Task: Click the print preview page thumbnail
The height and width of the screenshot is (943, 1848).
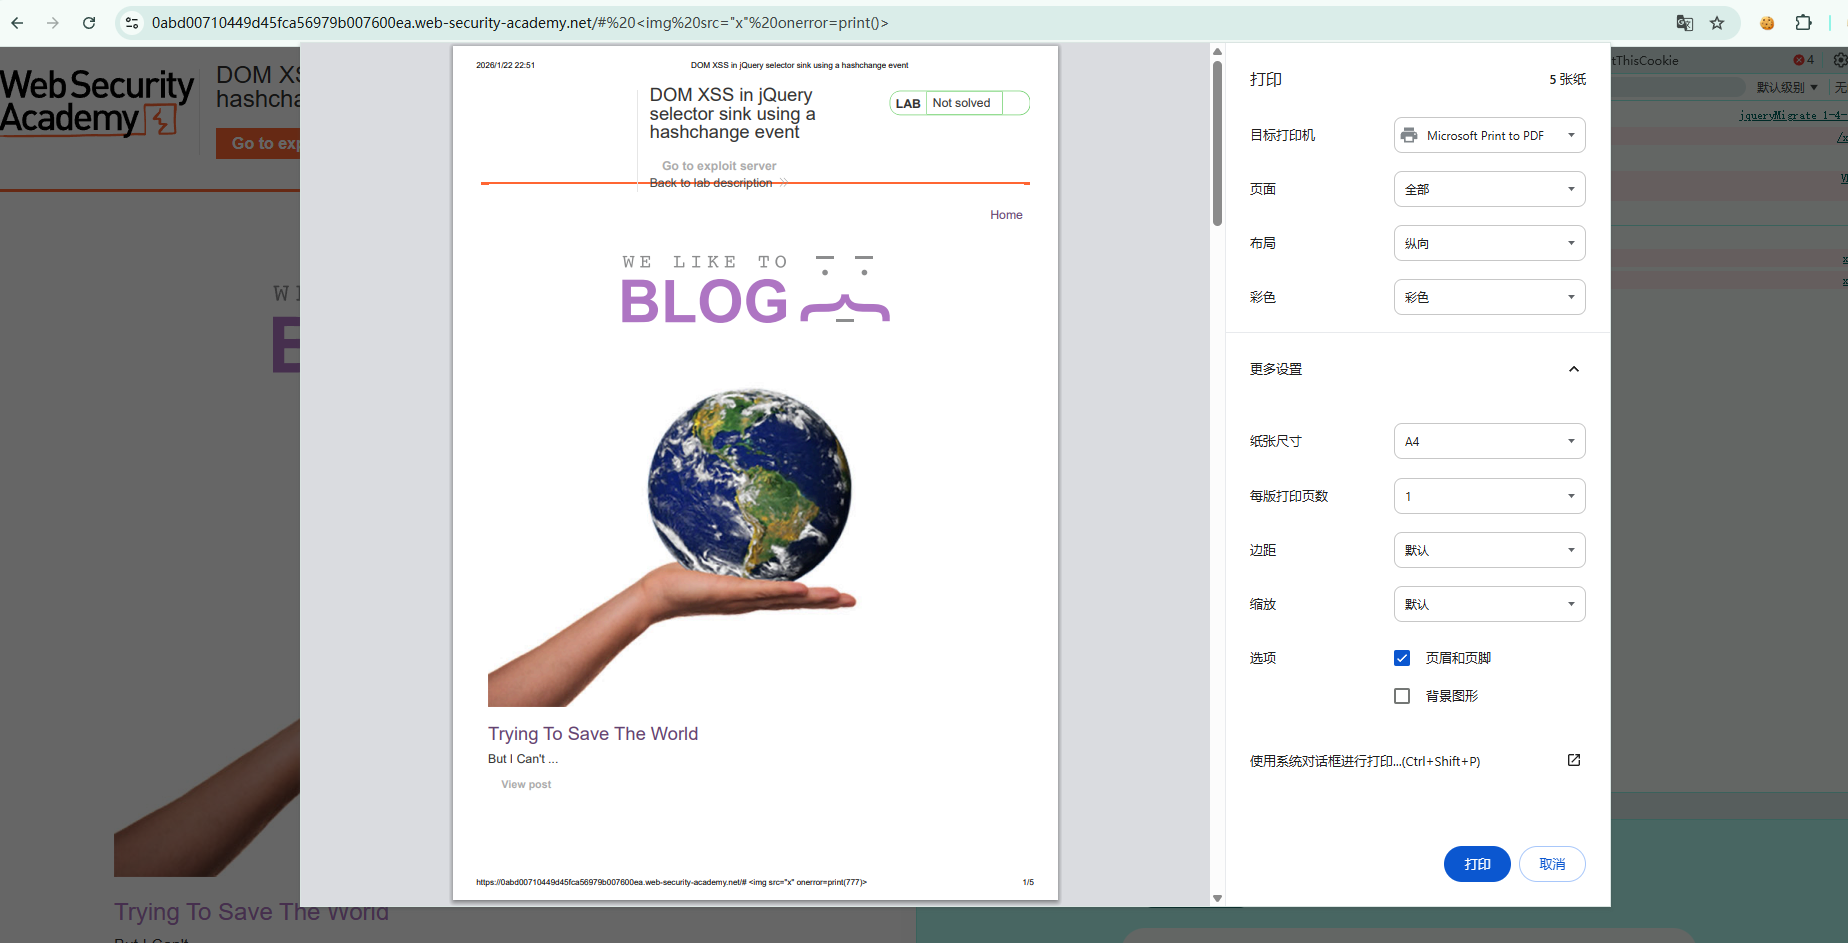Action: [x=755, y=473]
